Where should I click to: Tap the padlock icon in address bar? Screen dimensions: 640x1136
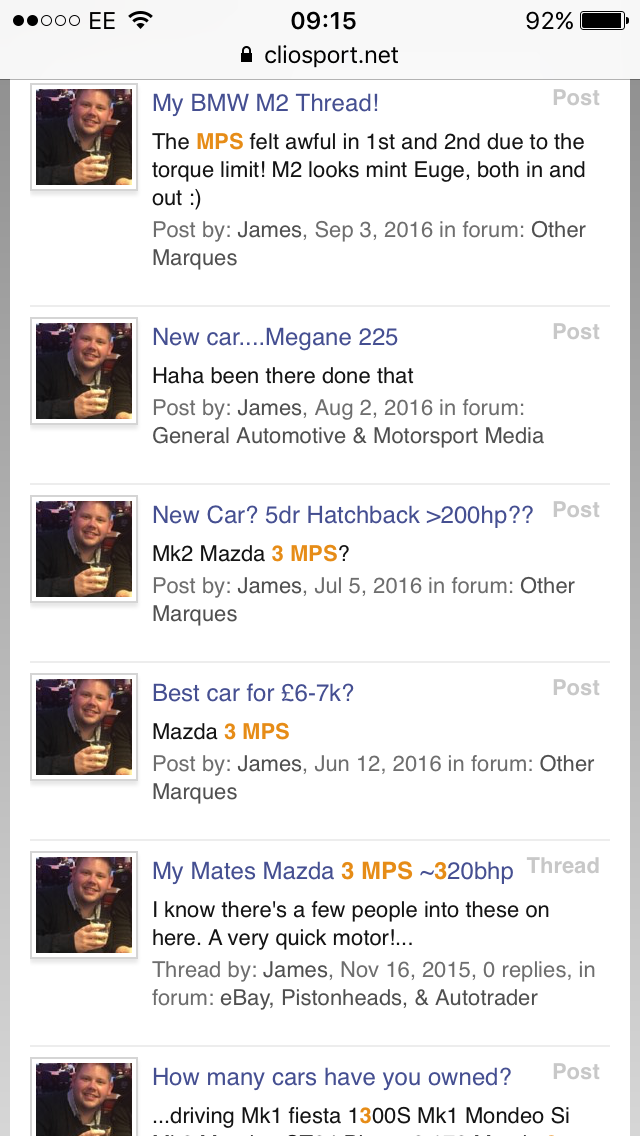click(x=246, y=55)
